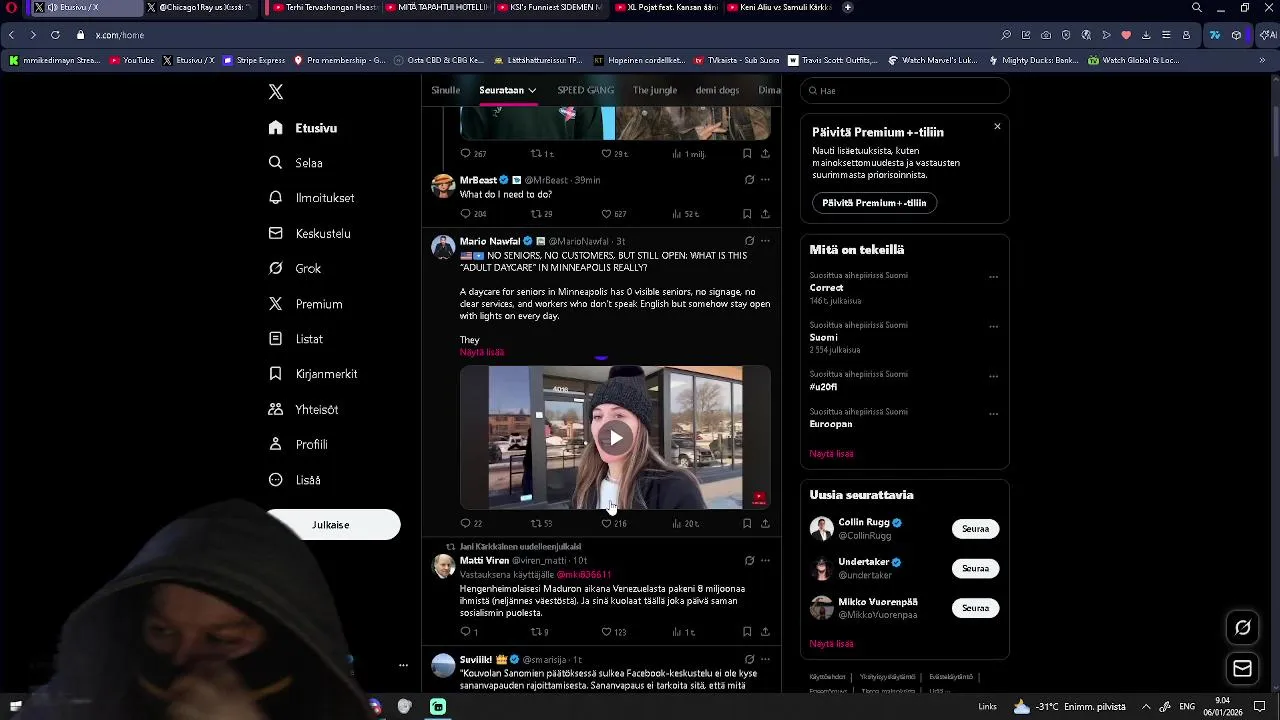Open a new browser tab
Screen dimensions: 1280x720
coord(848,7)
